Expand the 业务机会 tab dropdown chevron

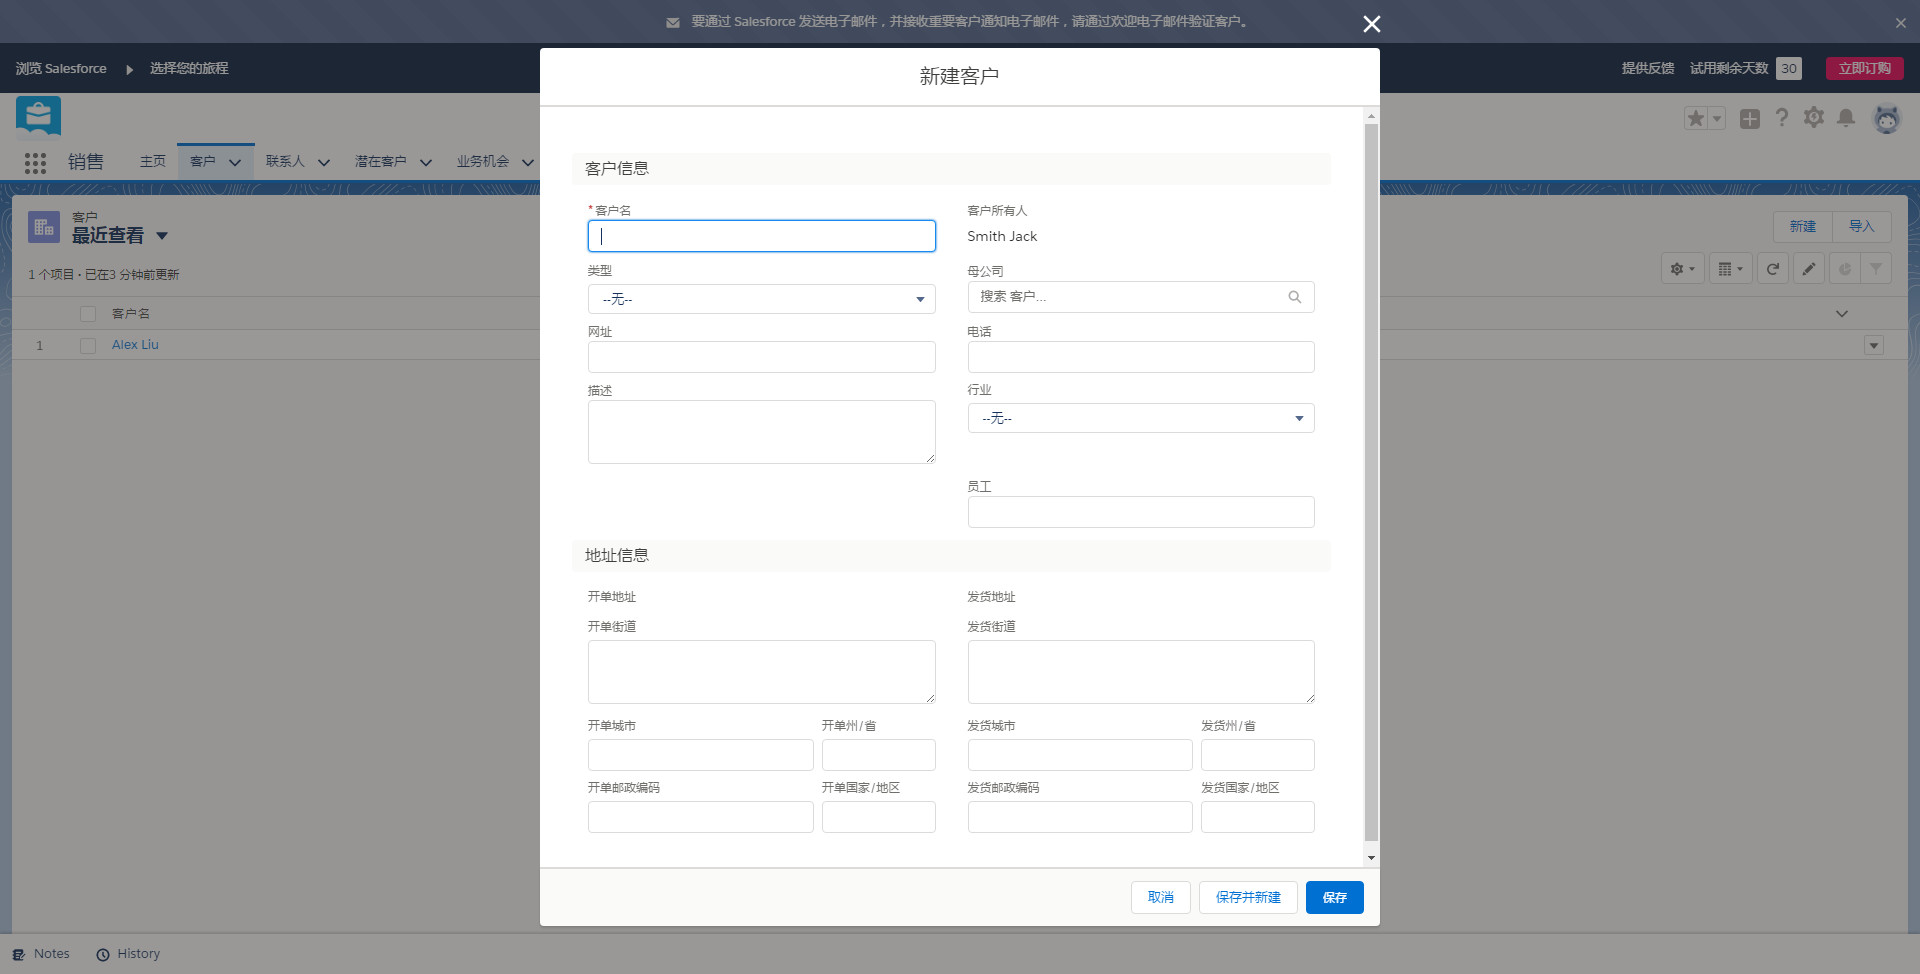tap(528, 162)
